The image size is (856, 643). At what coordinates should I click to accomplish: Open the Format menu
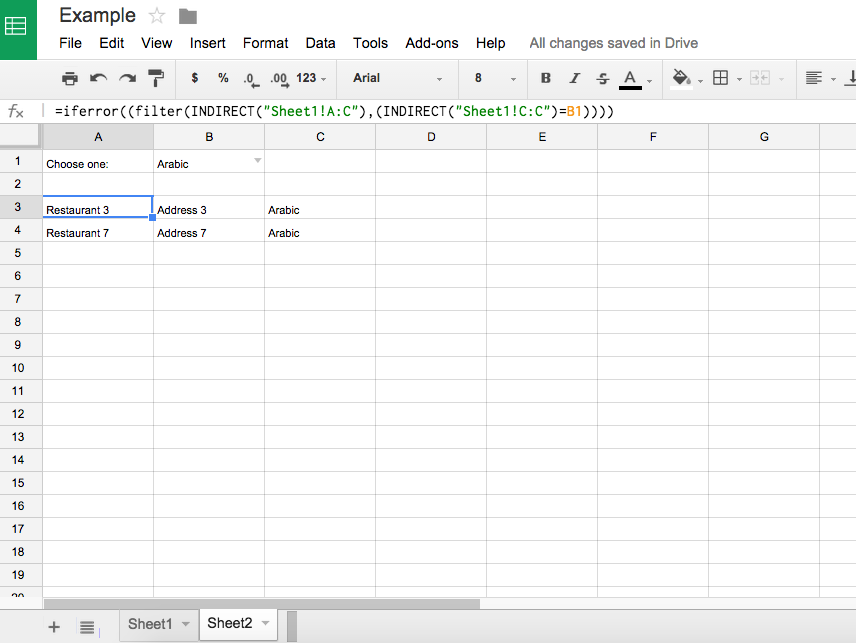[265, 43]
